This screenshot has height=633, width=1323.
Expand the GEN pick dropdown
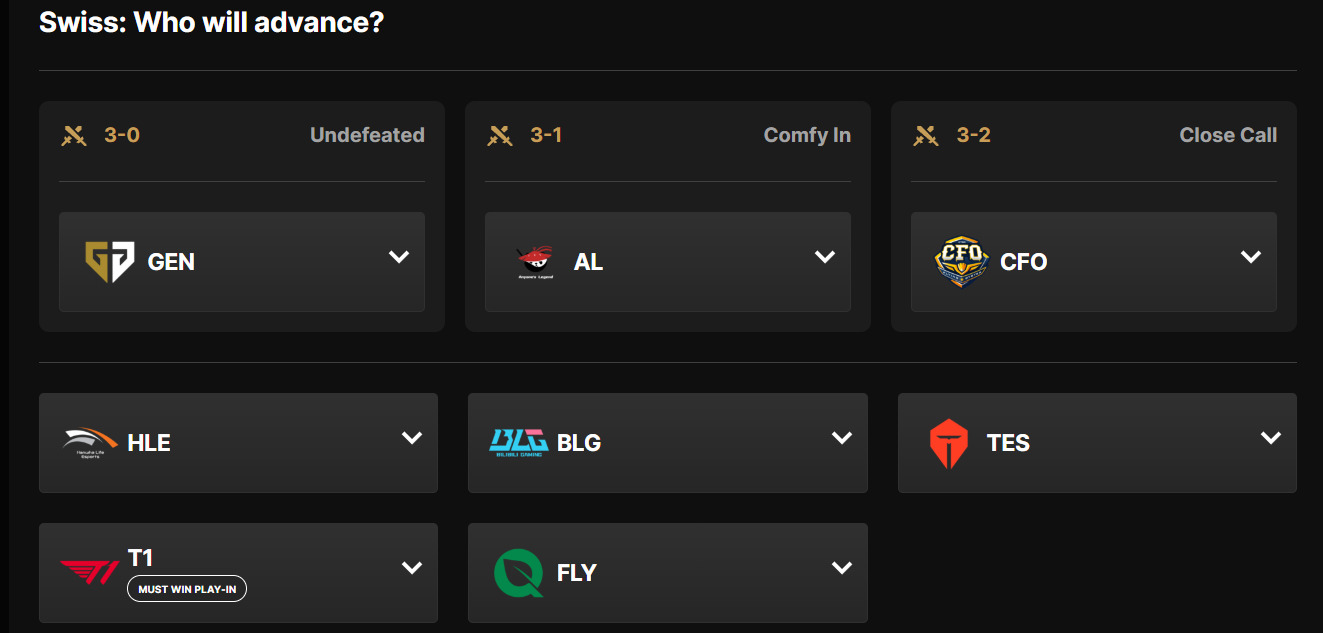point(397,256)
